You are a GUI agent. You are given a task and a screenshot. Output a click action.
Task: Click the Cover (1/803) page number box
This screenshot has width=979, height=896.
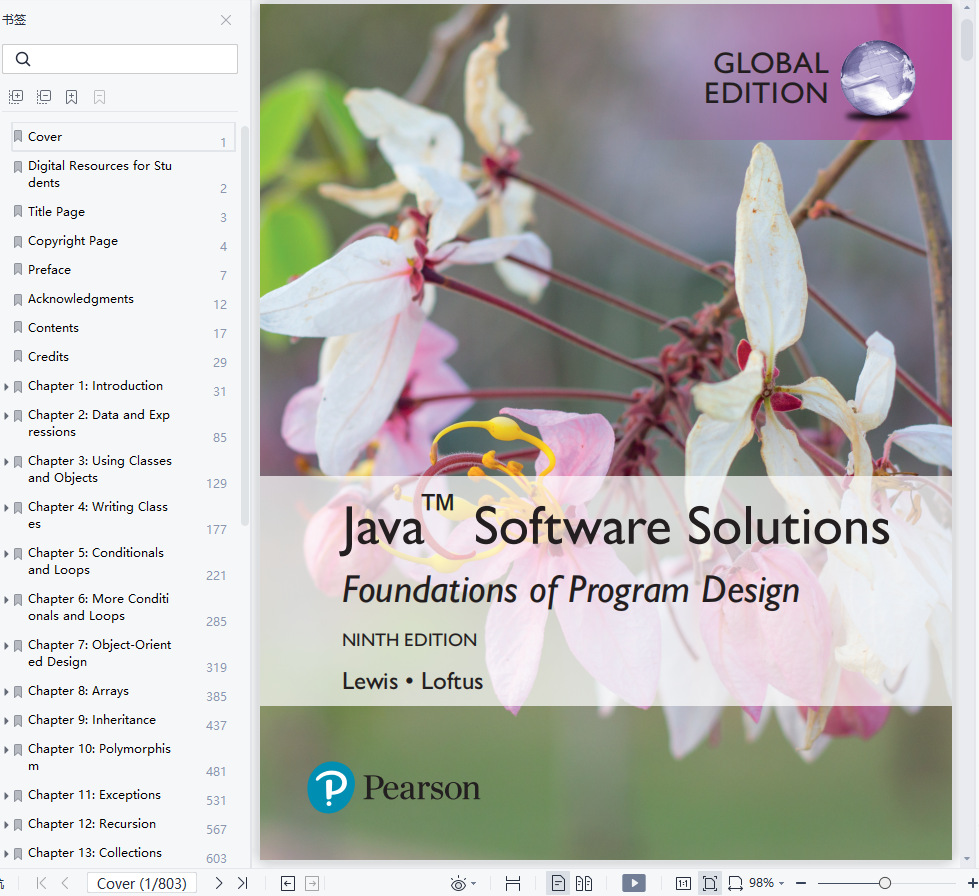tap(142, 883)
